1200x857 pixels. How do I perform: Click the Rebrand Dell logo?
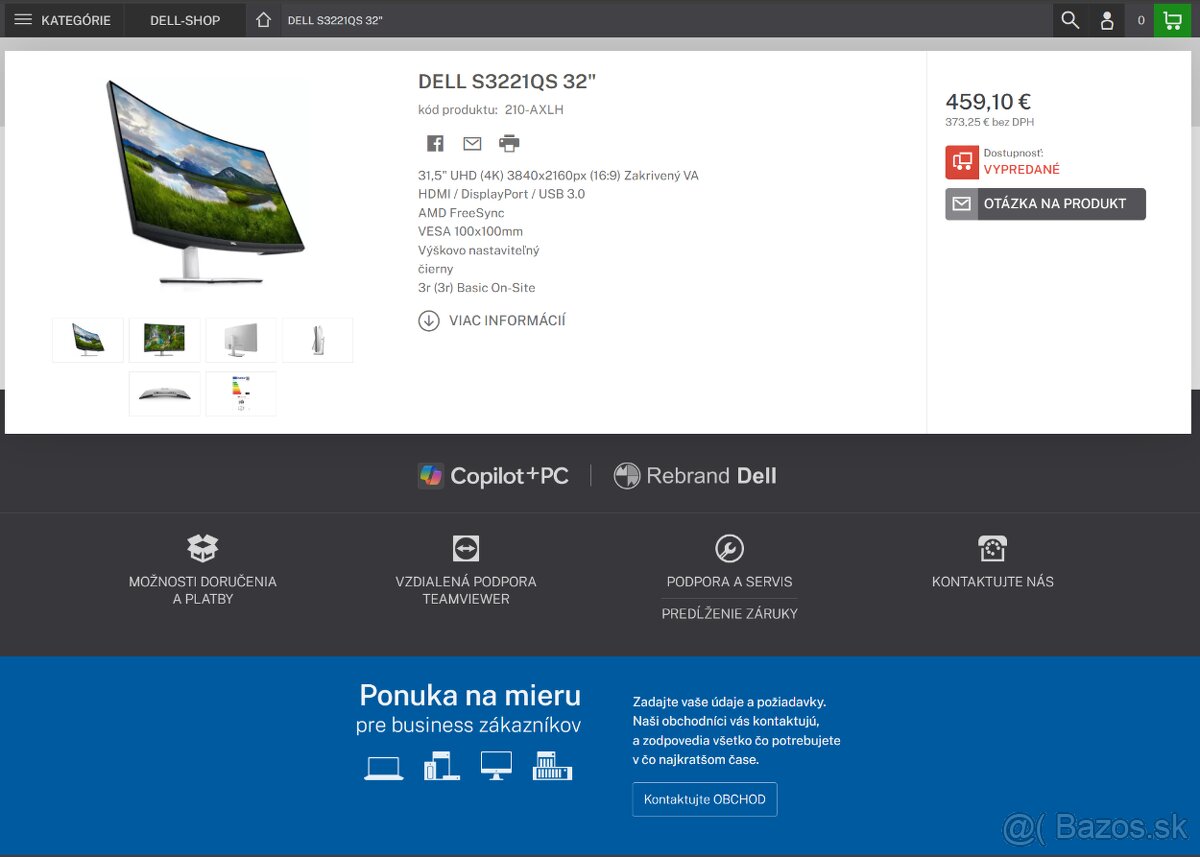[x=695, y=475]
